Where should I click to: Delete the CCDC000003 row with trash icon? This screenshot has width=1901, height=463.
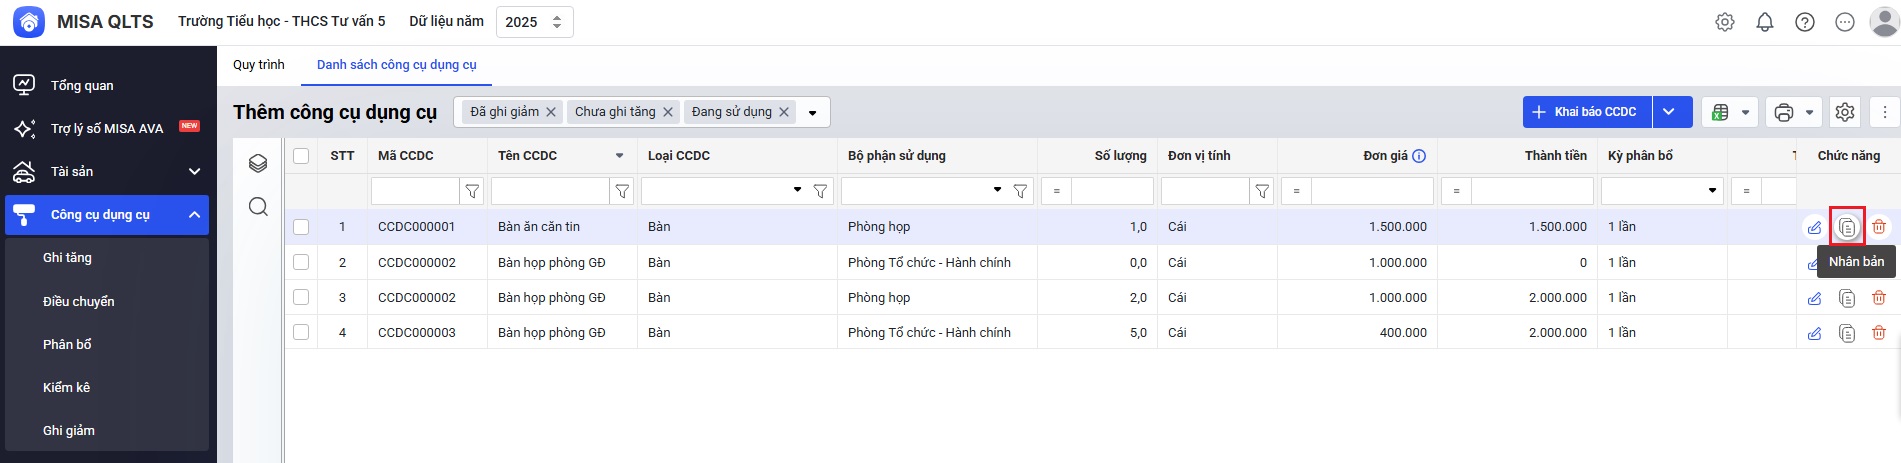pyautogui.click(x=1879, y=333)
